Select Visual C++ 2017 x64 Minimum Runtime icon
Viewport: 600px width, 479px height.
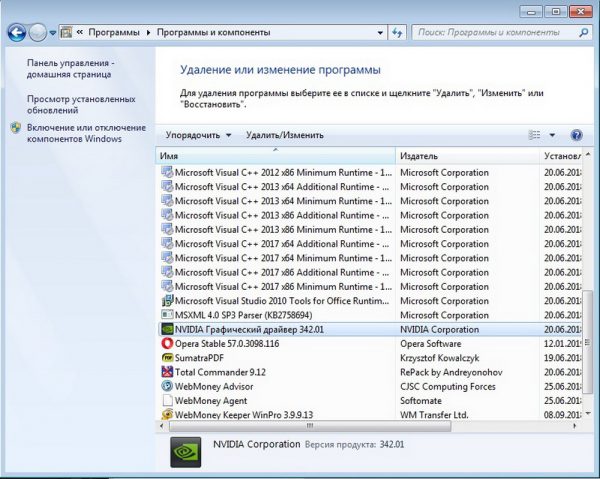click(x=167, y=258)
